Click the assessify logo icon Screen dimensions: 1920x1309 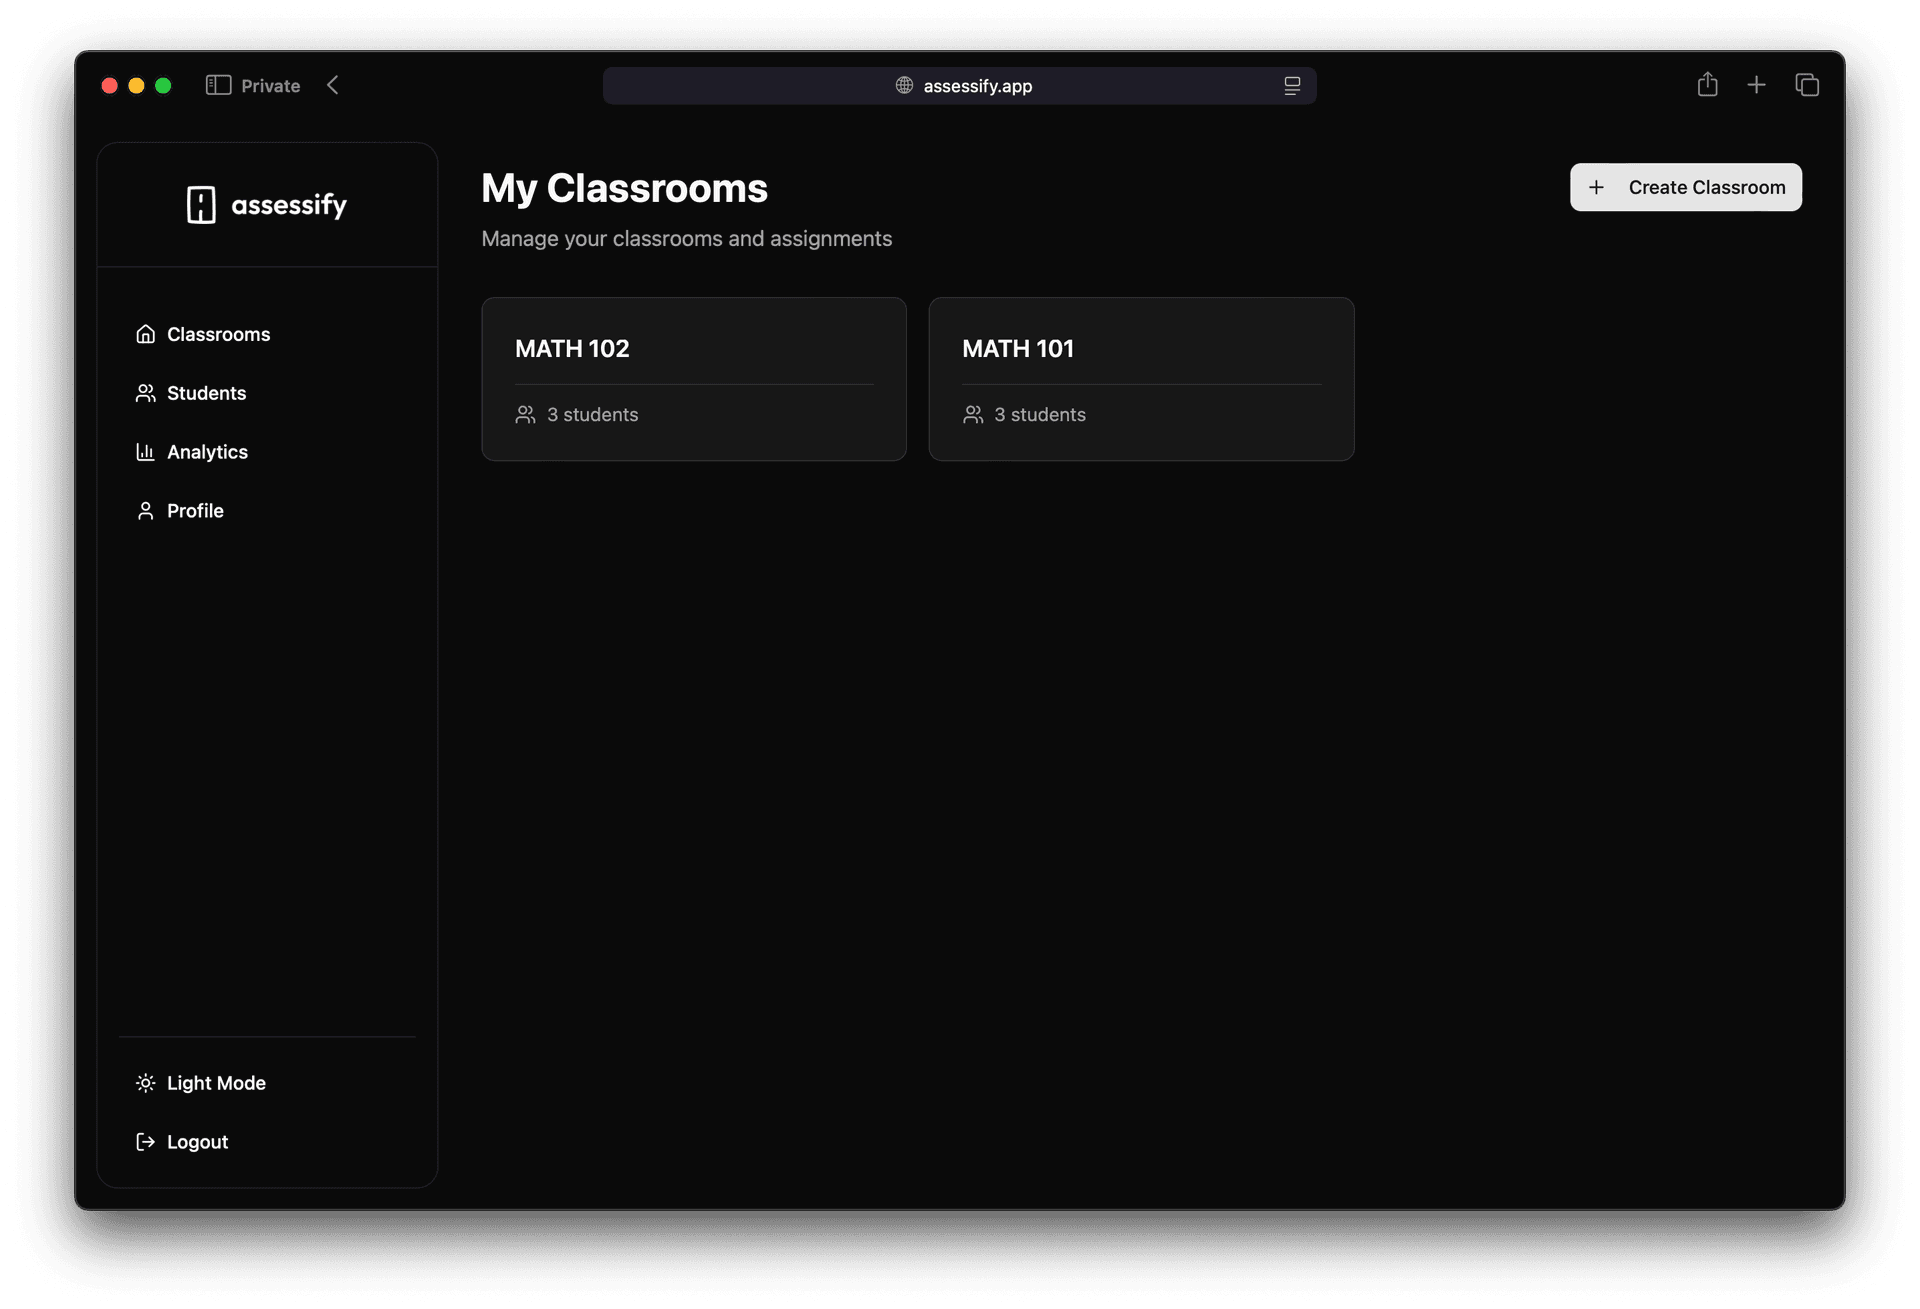(203, 204)
